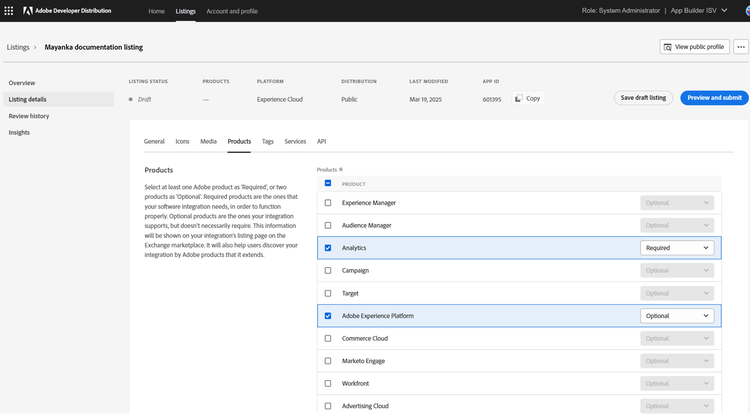This screenshot has width=750, height=415.
Task: Click View public profile button
Action: click(695, 47)
